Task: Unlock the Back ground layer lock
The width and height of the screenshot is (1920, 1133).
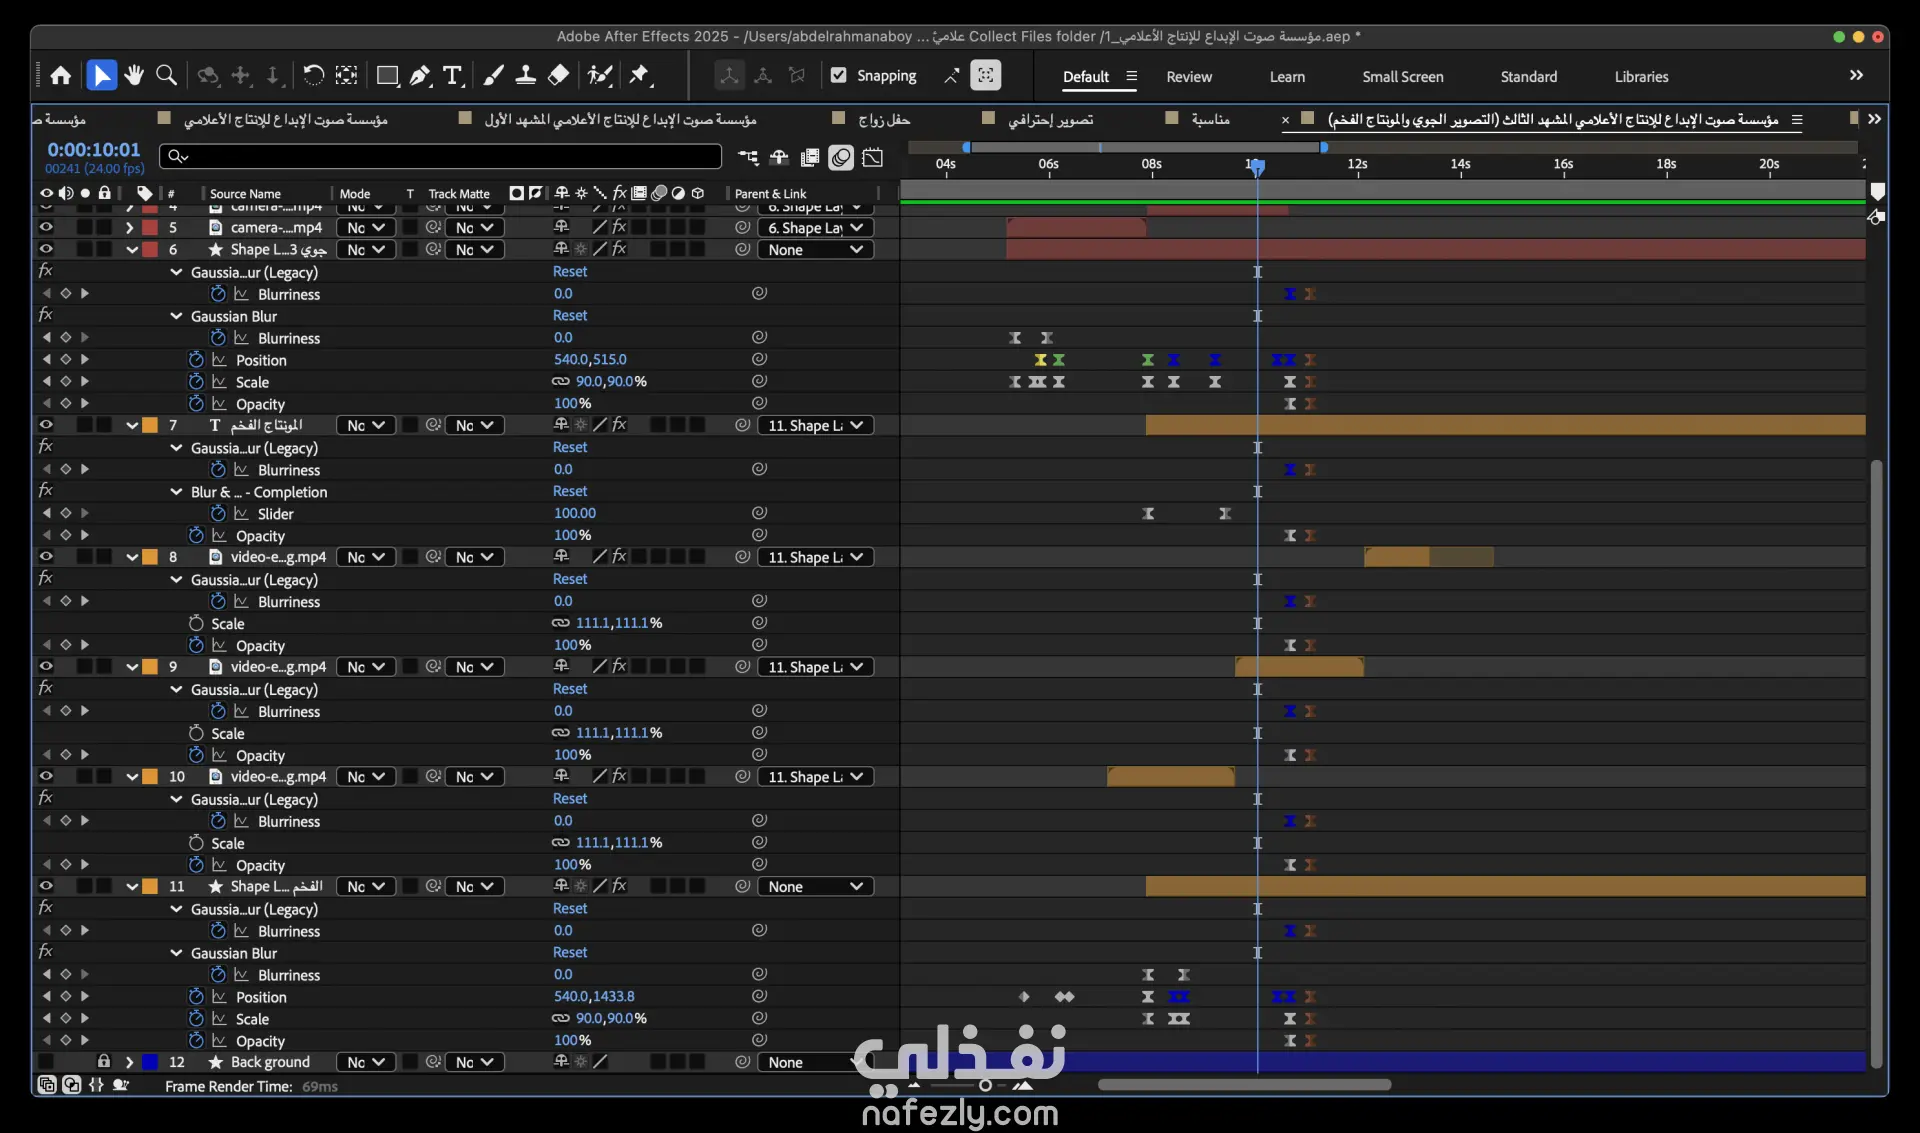Action: pyautogui.click(x=104, y=1062)
